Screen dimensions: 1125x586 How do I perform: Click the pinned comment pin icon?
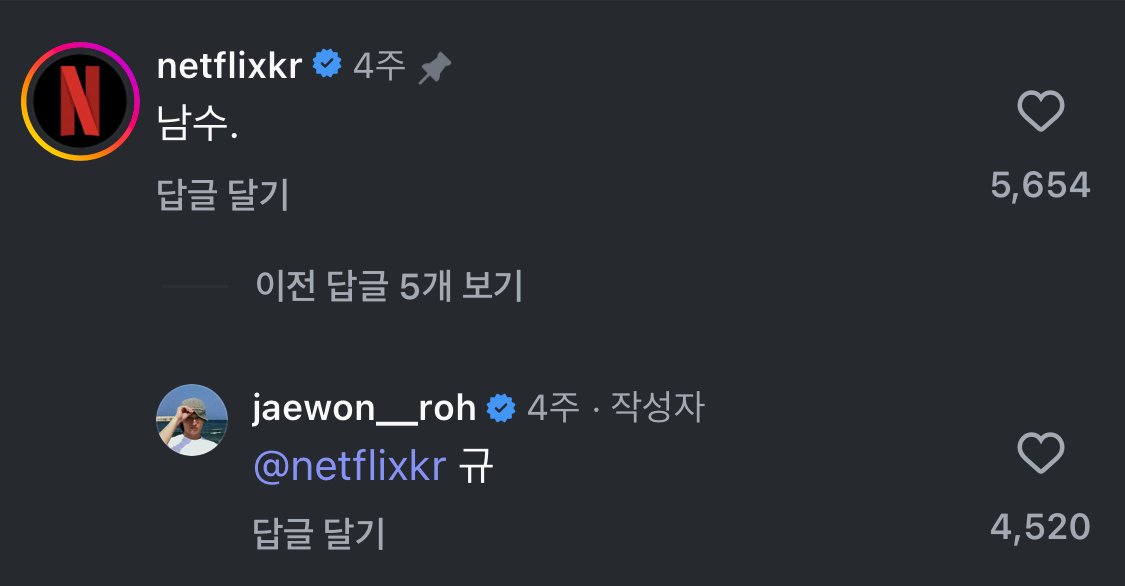[435, 67]
